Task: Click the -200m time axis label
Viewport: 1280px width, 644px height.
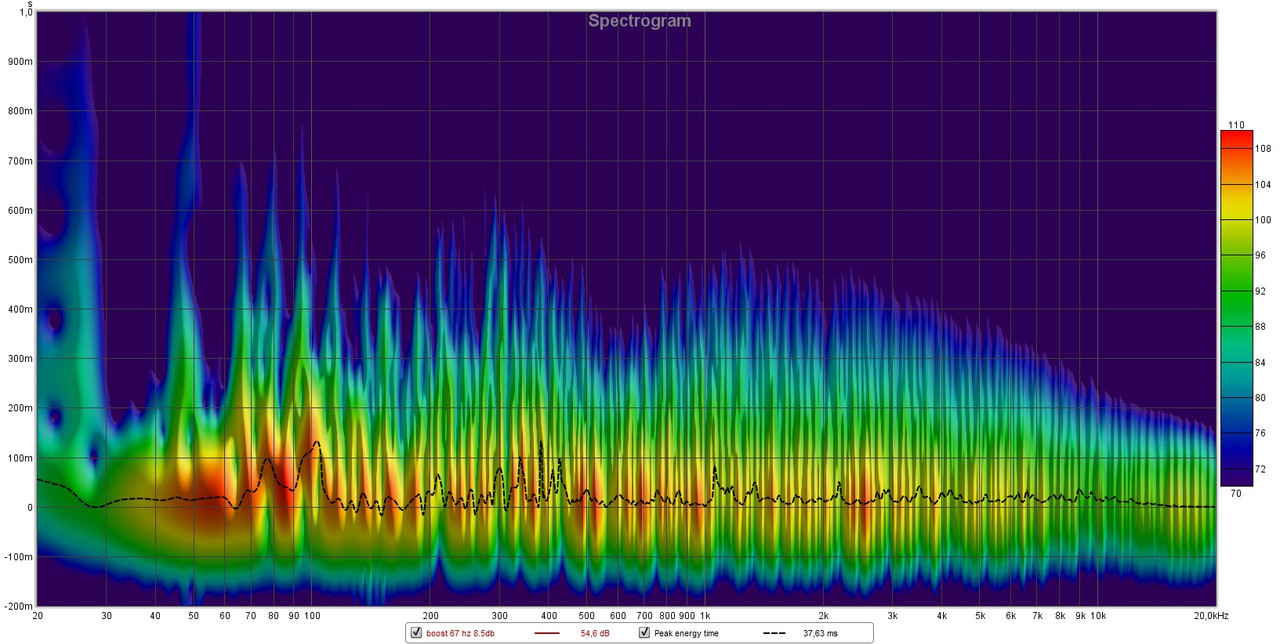Action: pyautogui.click(x=19, y=606)
